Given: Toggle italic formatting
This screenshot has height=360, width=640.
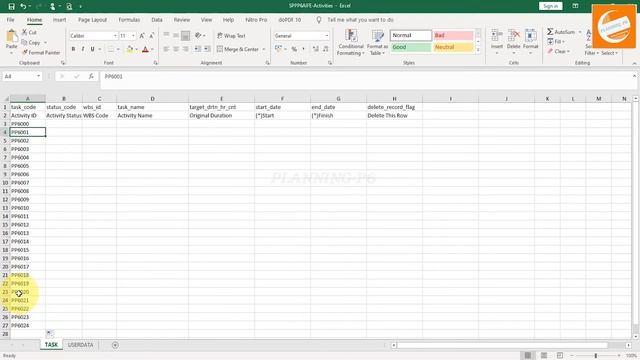Looking at the screenshot, I should tap(83, 49).
